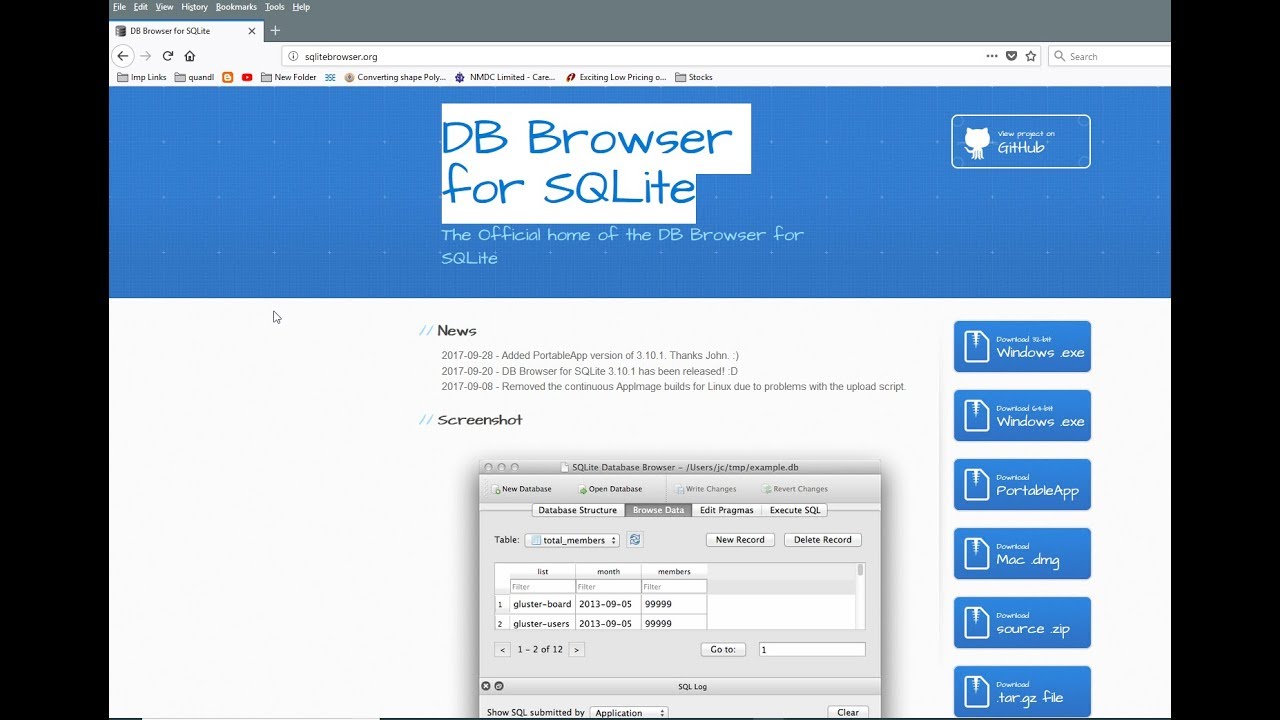
Task: Download the source .zip file
Action: pos(1022,622)
